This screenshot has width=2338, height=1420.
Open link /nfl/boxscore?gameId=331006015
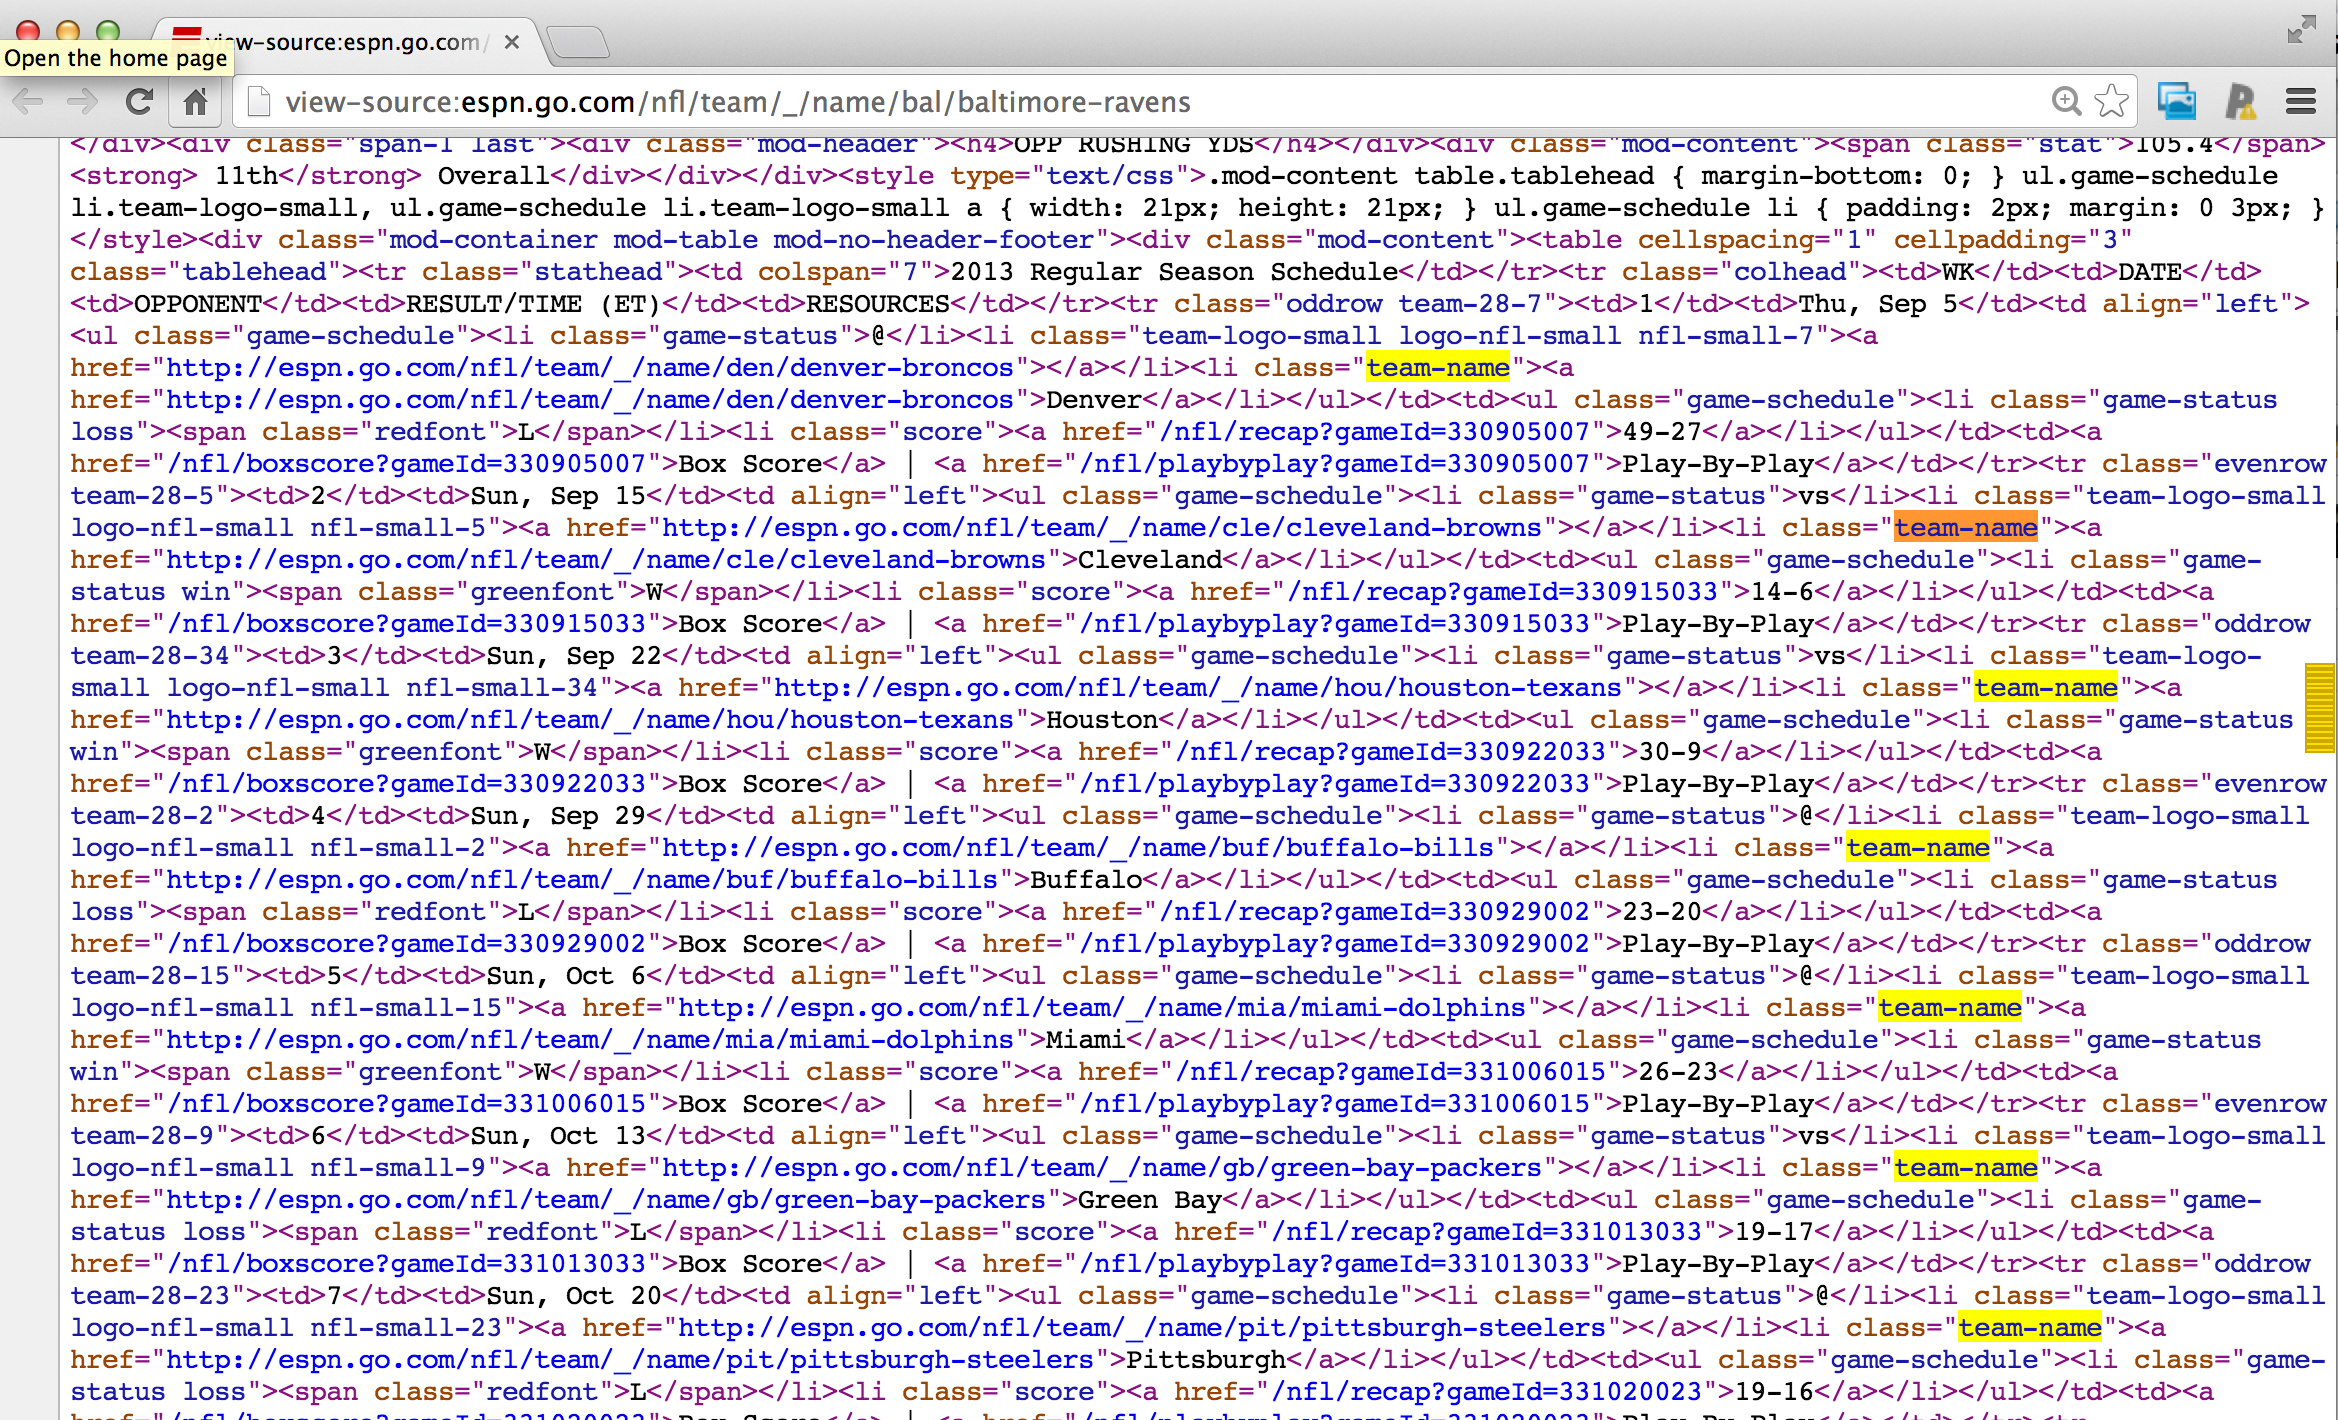tap(406, 1104)
